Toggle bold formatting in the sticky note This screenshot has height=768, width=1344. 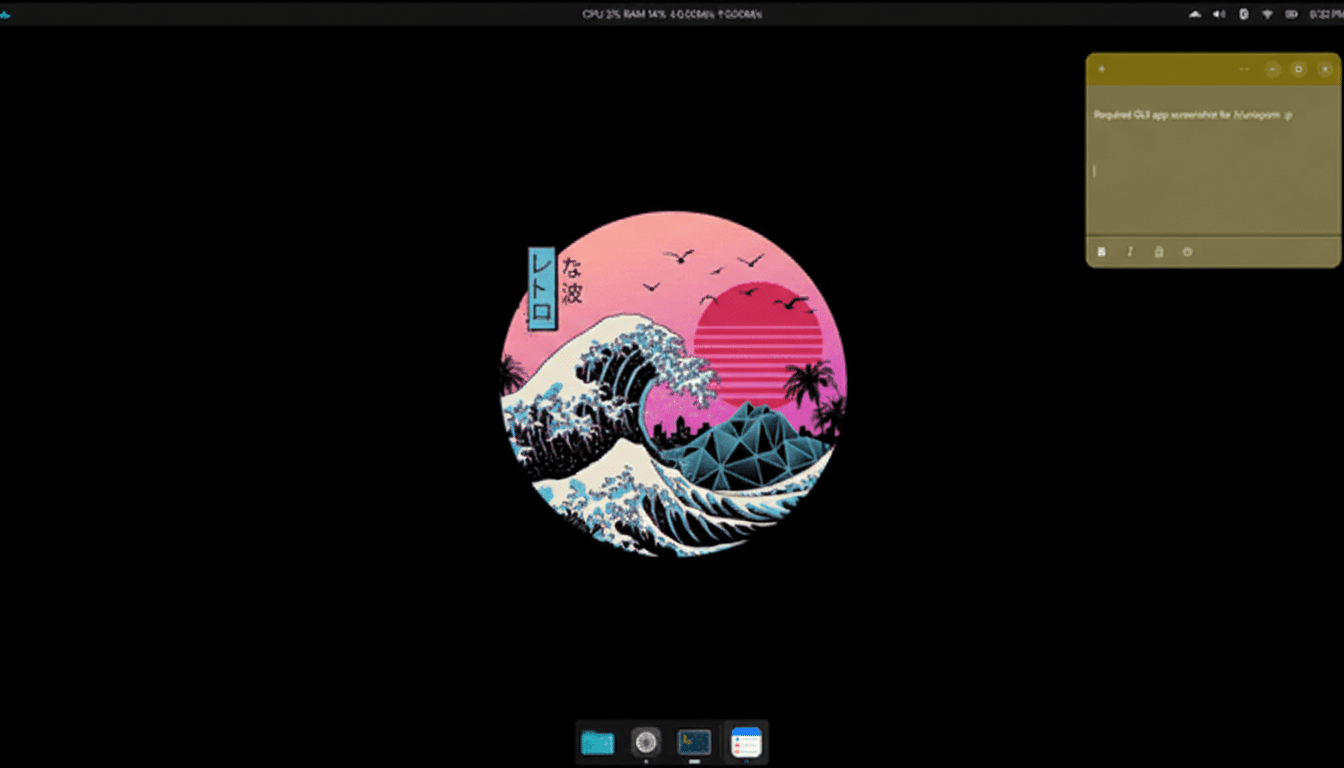pos(1101,252)
